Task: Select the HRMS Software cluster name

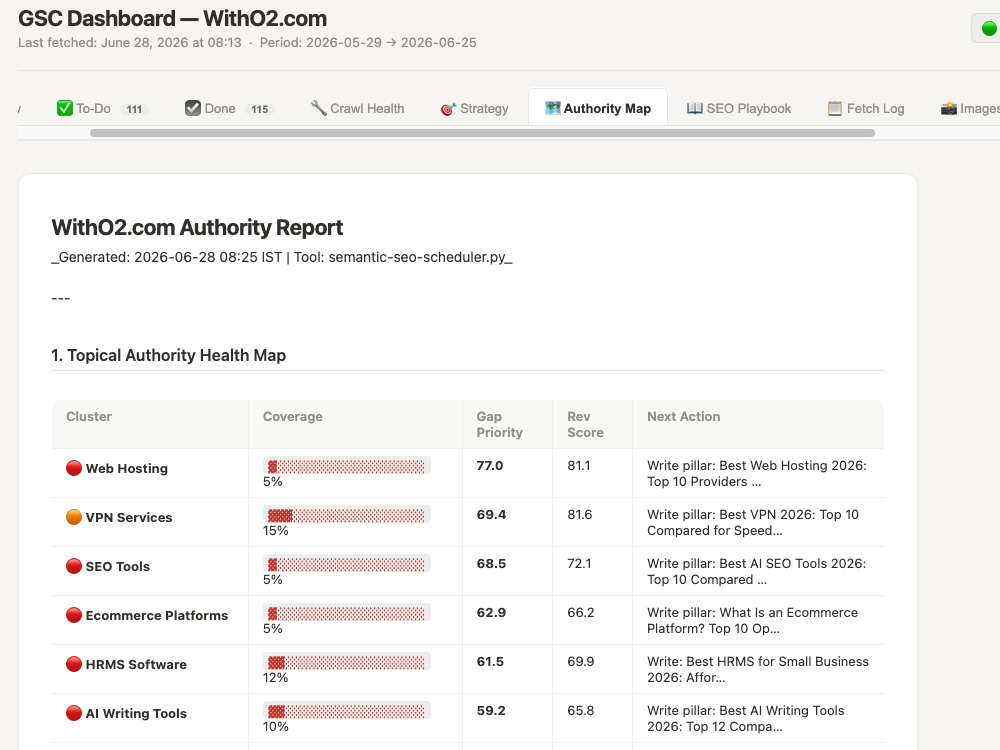Action: (x=136, y=665)
